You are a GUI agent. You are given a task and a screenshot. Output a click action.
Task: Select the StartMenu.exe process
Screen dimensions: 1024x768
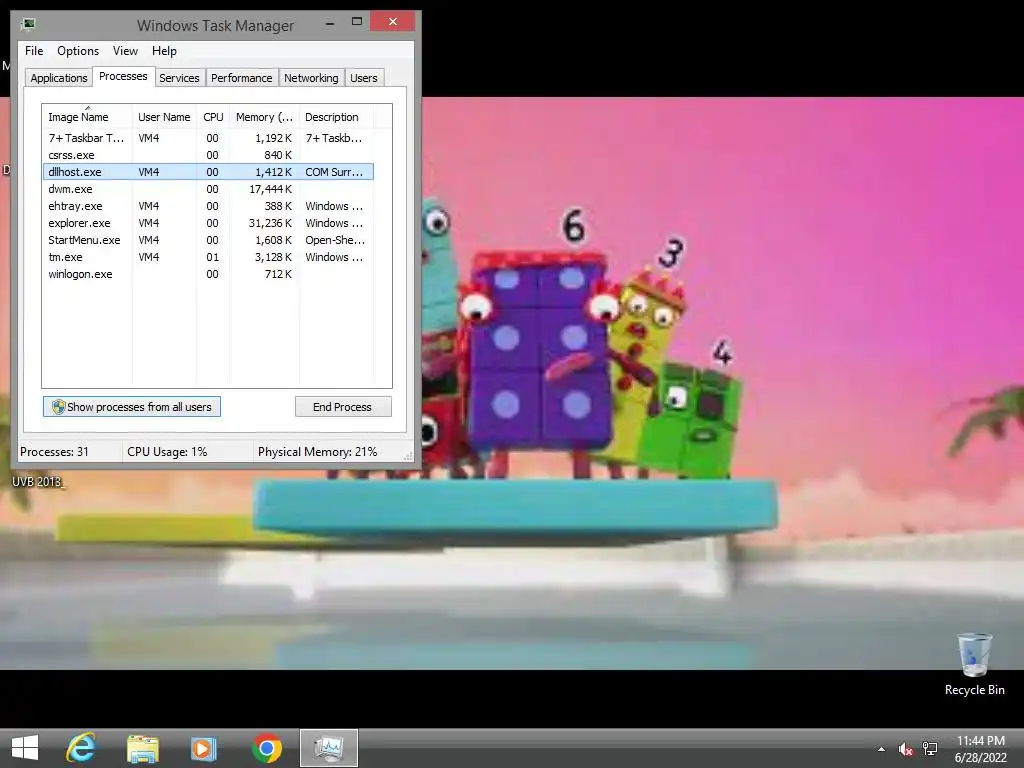208,240
